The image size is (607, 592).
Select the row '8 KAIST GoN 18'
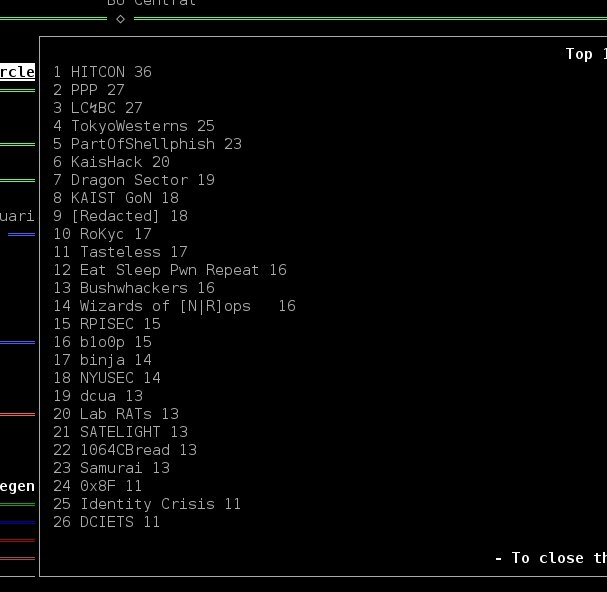pos(116,198)
